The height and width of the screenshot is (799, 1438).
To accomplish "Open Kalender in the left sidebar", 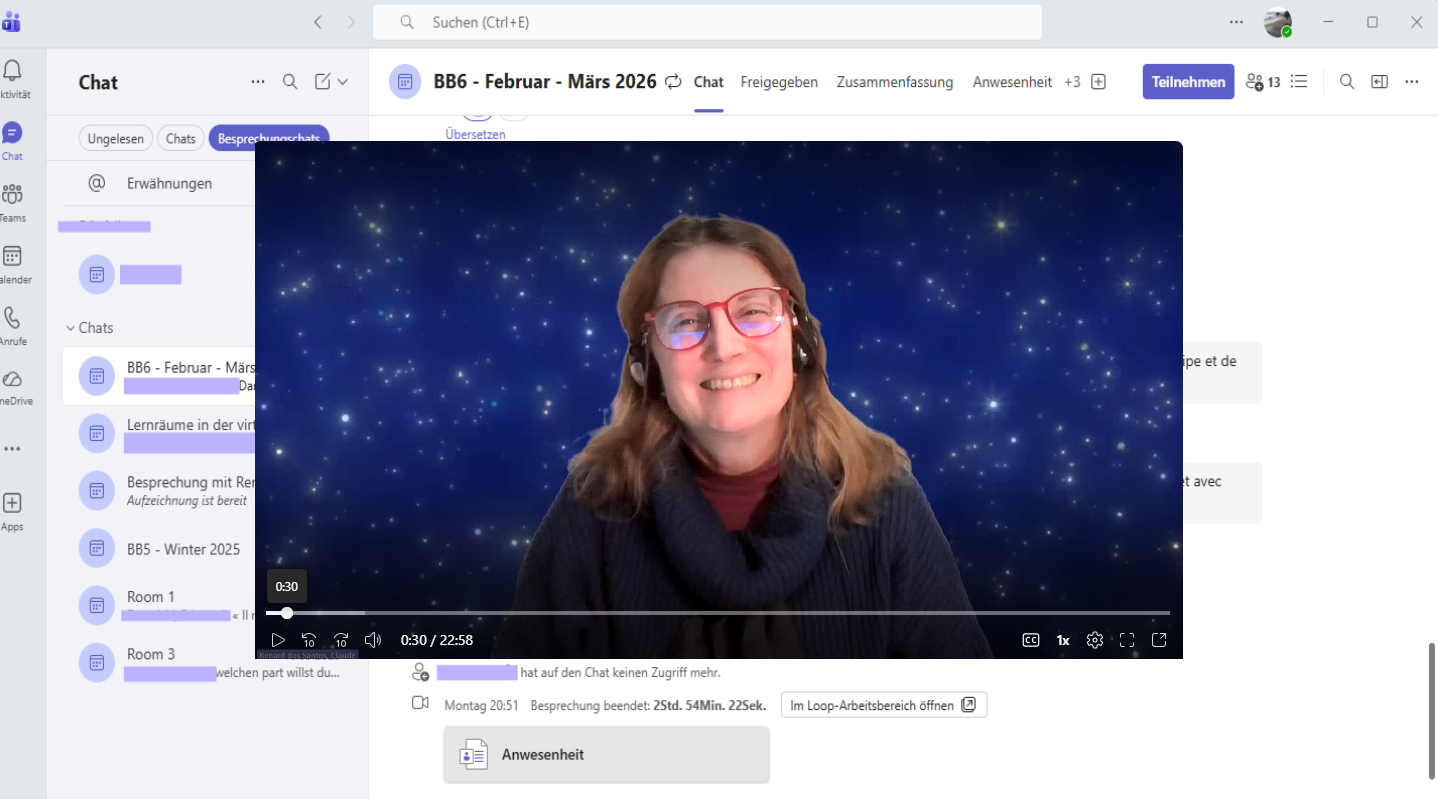I will (12, 265).
